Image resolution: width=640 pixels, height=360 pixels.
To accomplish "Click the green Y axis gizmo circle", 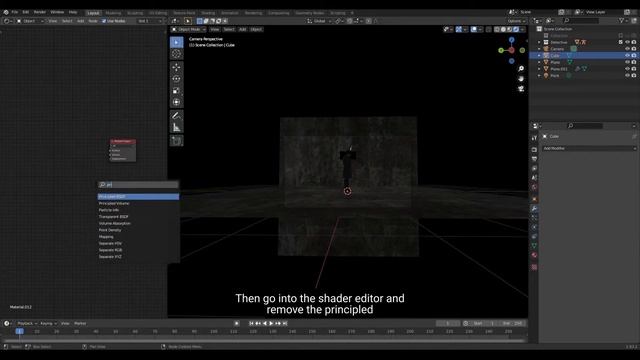I will pos(501,50).
